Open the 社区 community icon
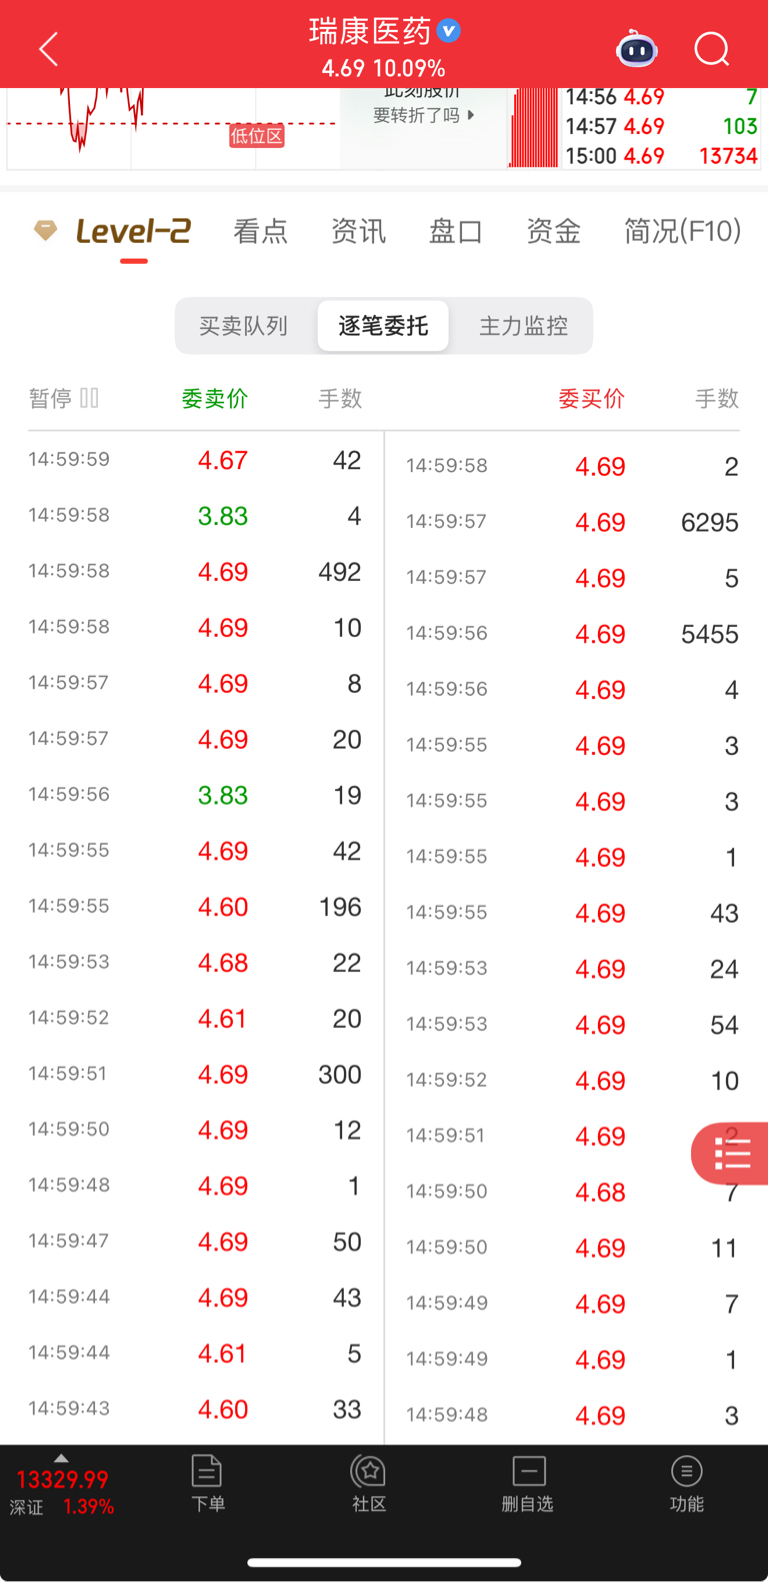Image resolution: width=768 pixels, height=1582 pixels. tap(369, 1483)
